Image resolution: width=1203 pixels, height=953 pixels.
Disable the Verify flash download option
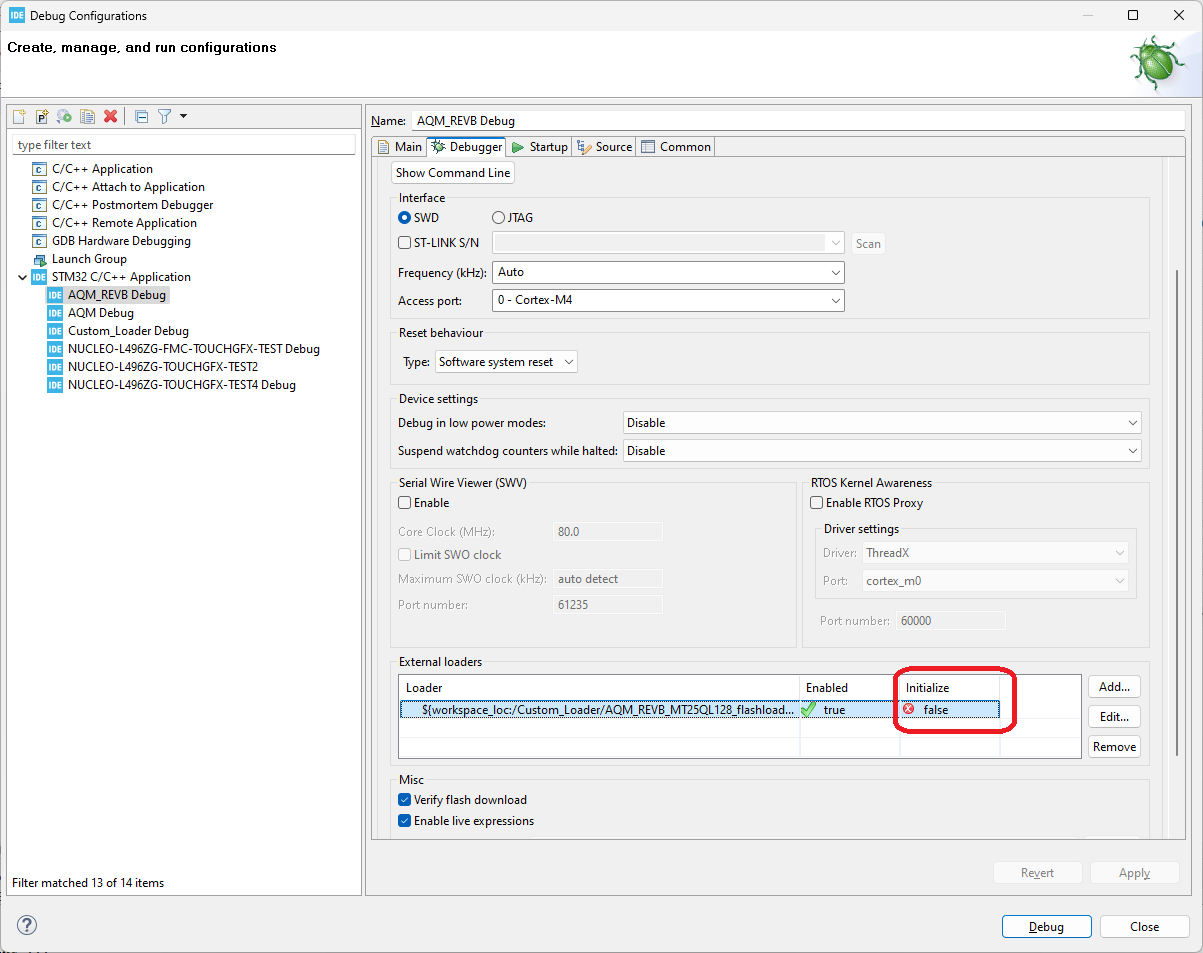(x=404, y=799)
